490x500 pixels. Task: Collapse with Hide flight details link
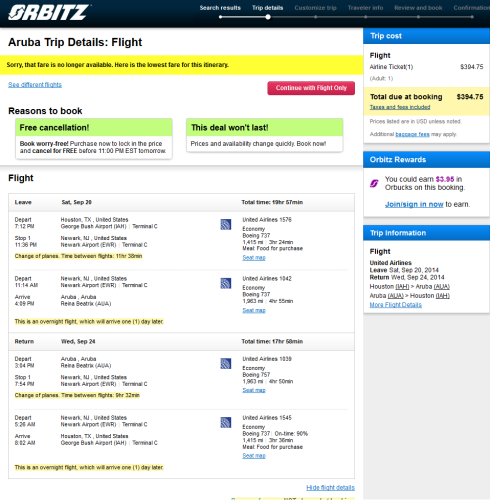click(x=330, y=488)
